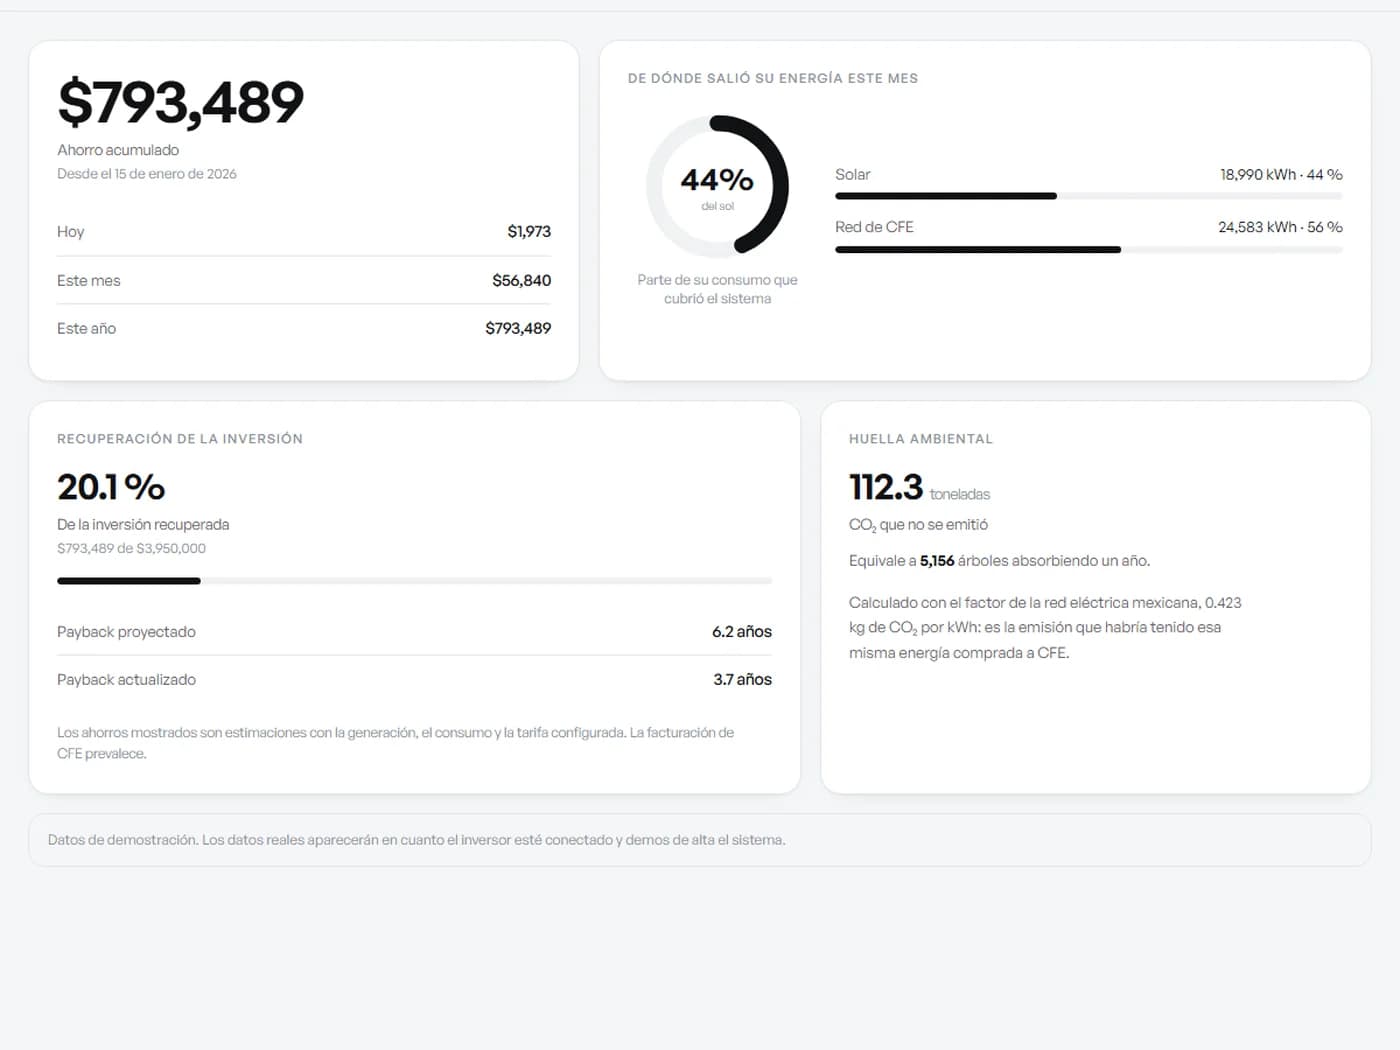Click the "Calculado con el factor" explanation paragraph

[1045, 628]
